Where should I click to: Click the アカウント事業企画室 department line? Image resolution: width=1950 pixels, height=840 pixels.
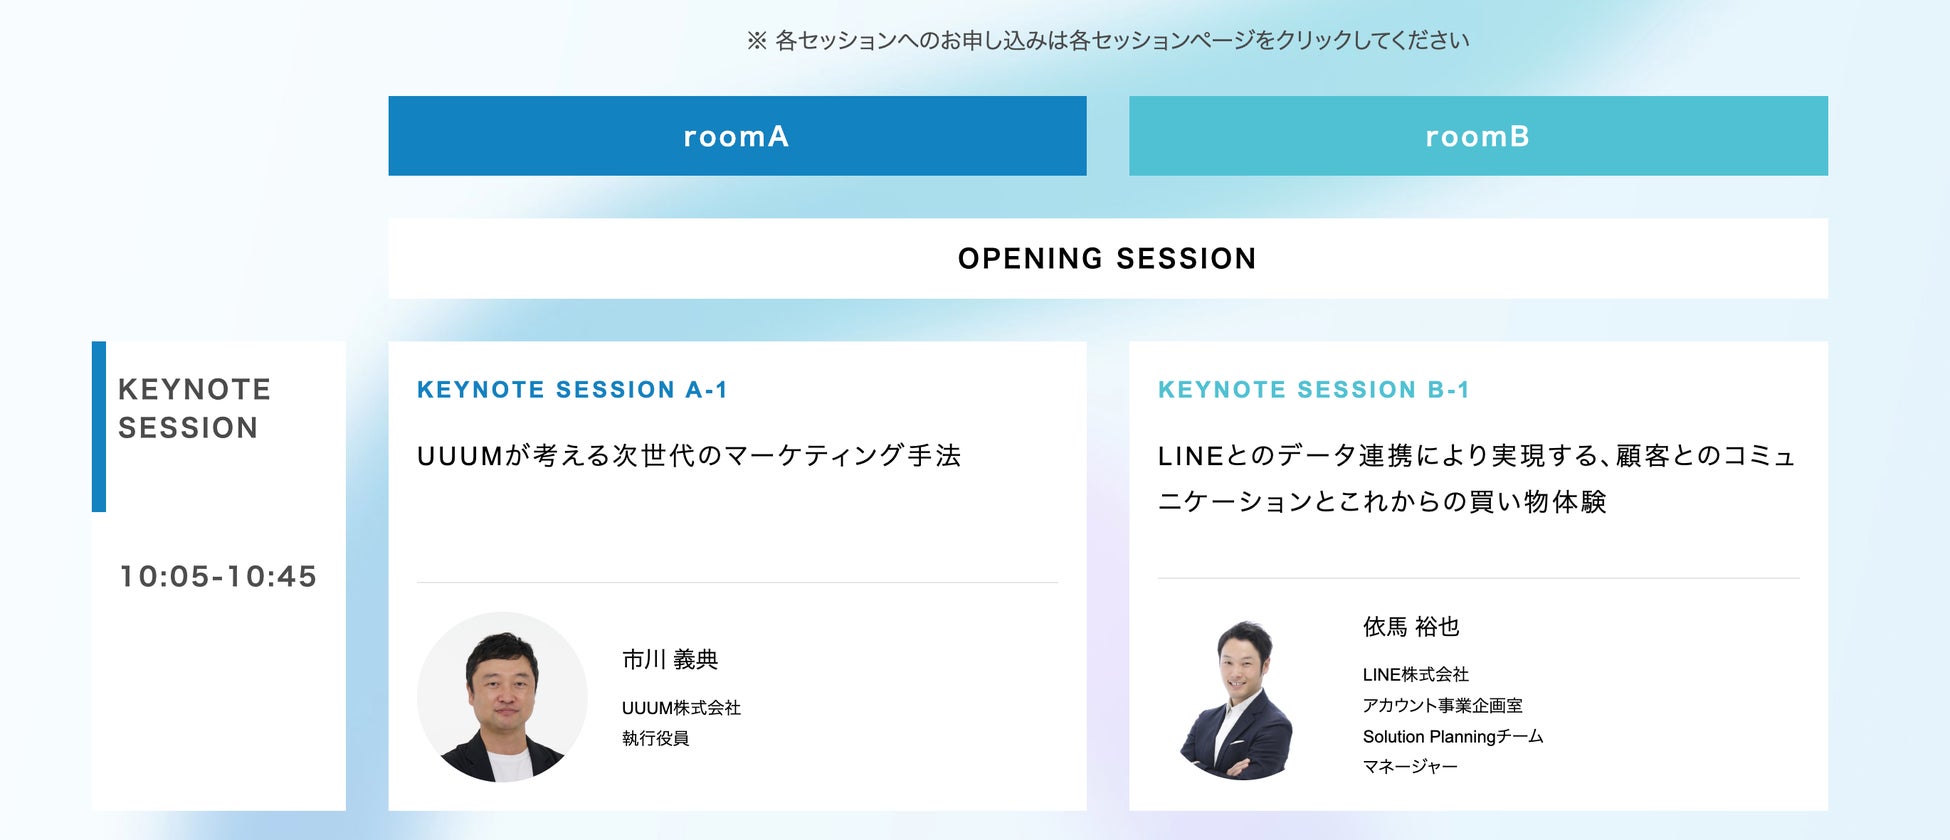[1442, 706]
